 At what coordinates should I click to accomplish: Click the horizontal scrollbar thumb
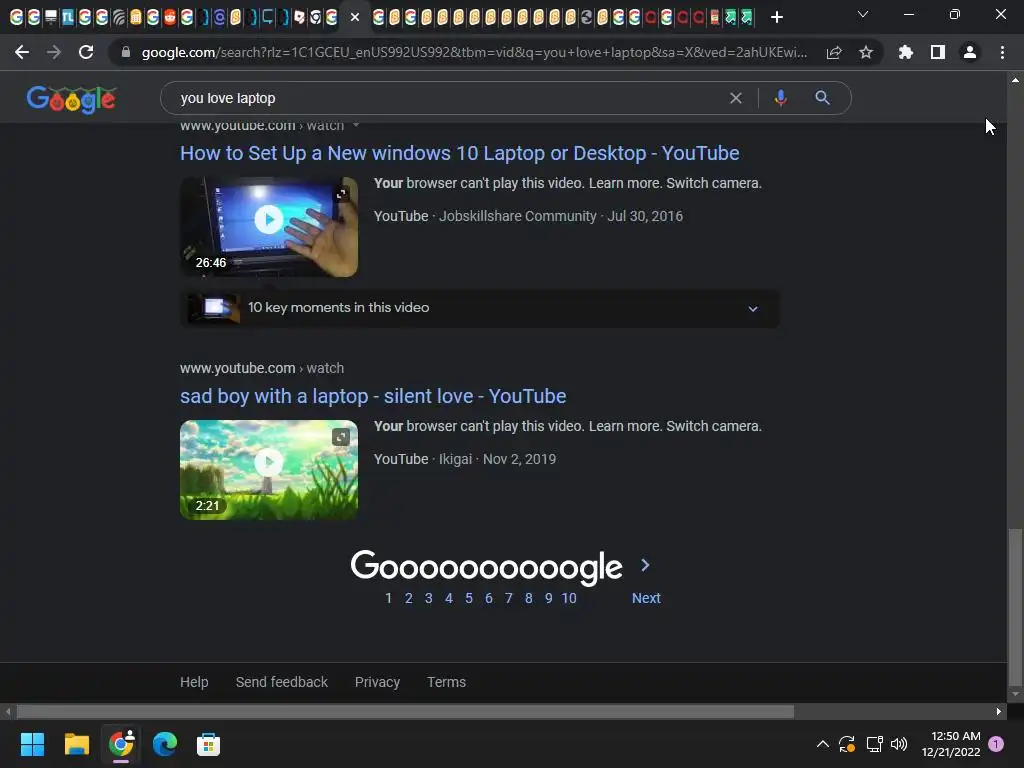click(x=405, y=711)
